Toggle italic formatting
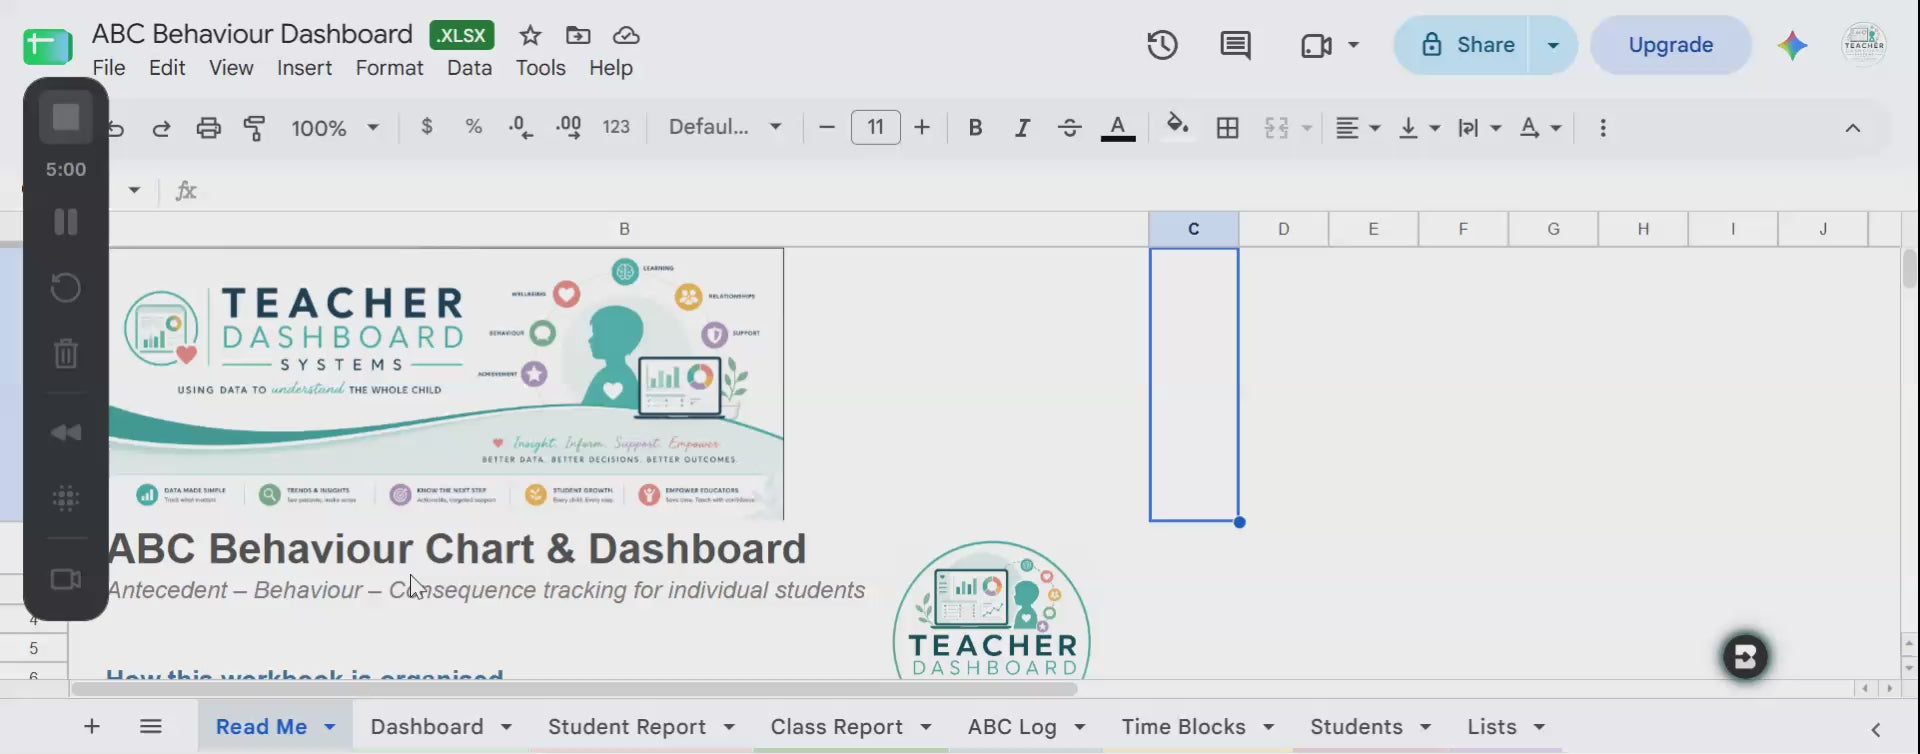This screenshot has height=754, width=1920. (1022, 128)
